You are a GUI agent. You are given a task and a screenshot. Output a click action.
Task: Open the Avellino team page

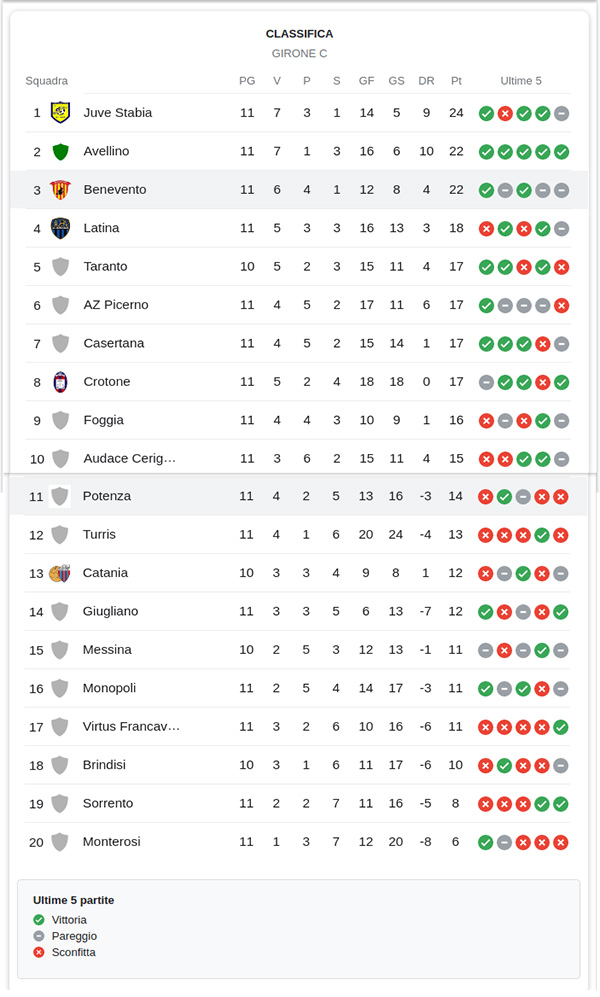click(106, 151)
